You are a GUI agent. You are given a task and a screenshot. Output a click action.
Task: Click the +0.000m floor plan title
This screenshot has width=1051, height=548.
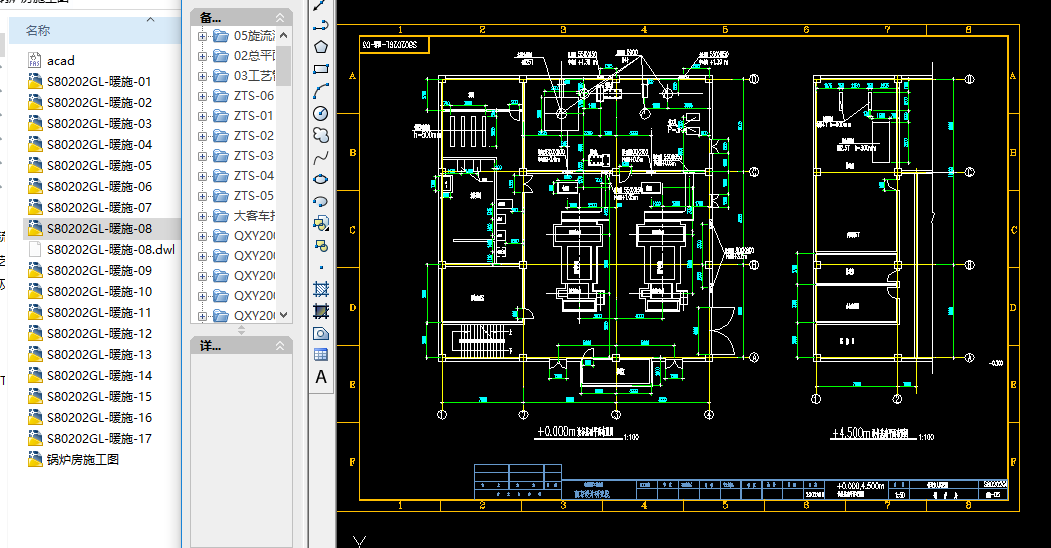[x=576, y=432]
